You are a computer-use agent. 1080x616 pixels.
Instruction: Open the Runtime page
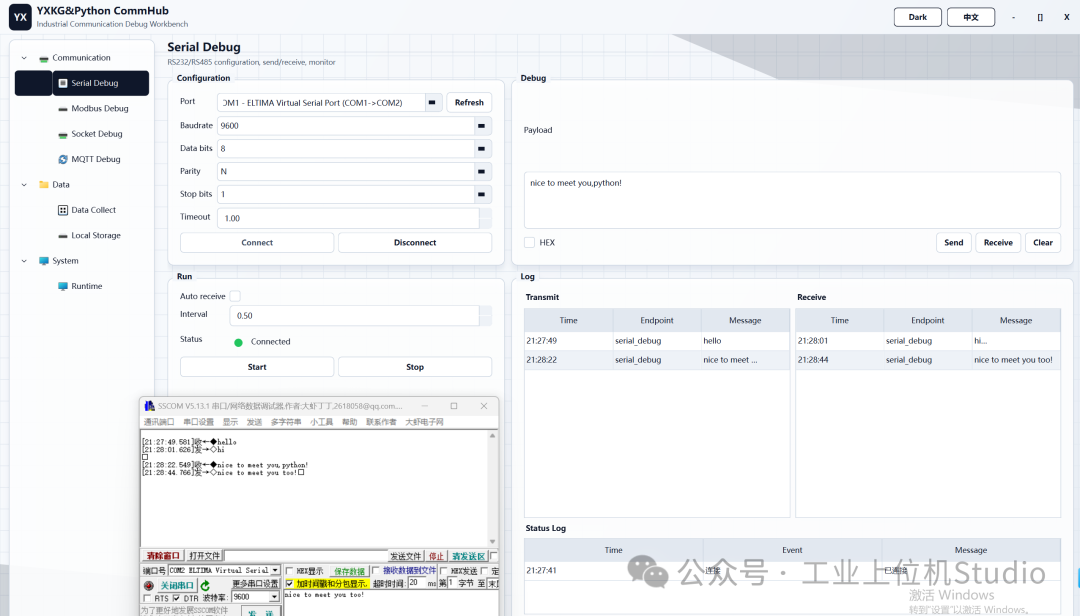[87, 286]
